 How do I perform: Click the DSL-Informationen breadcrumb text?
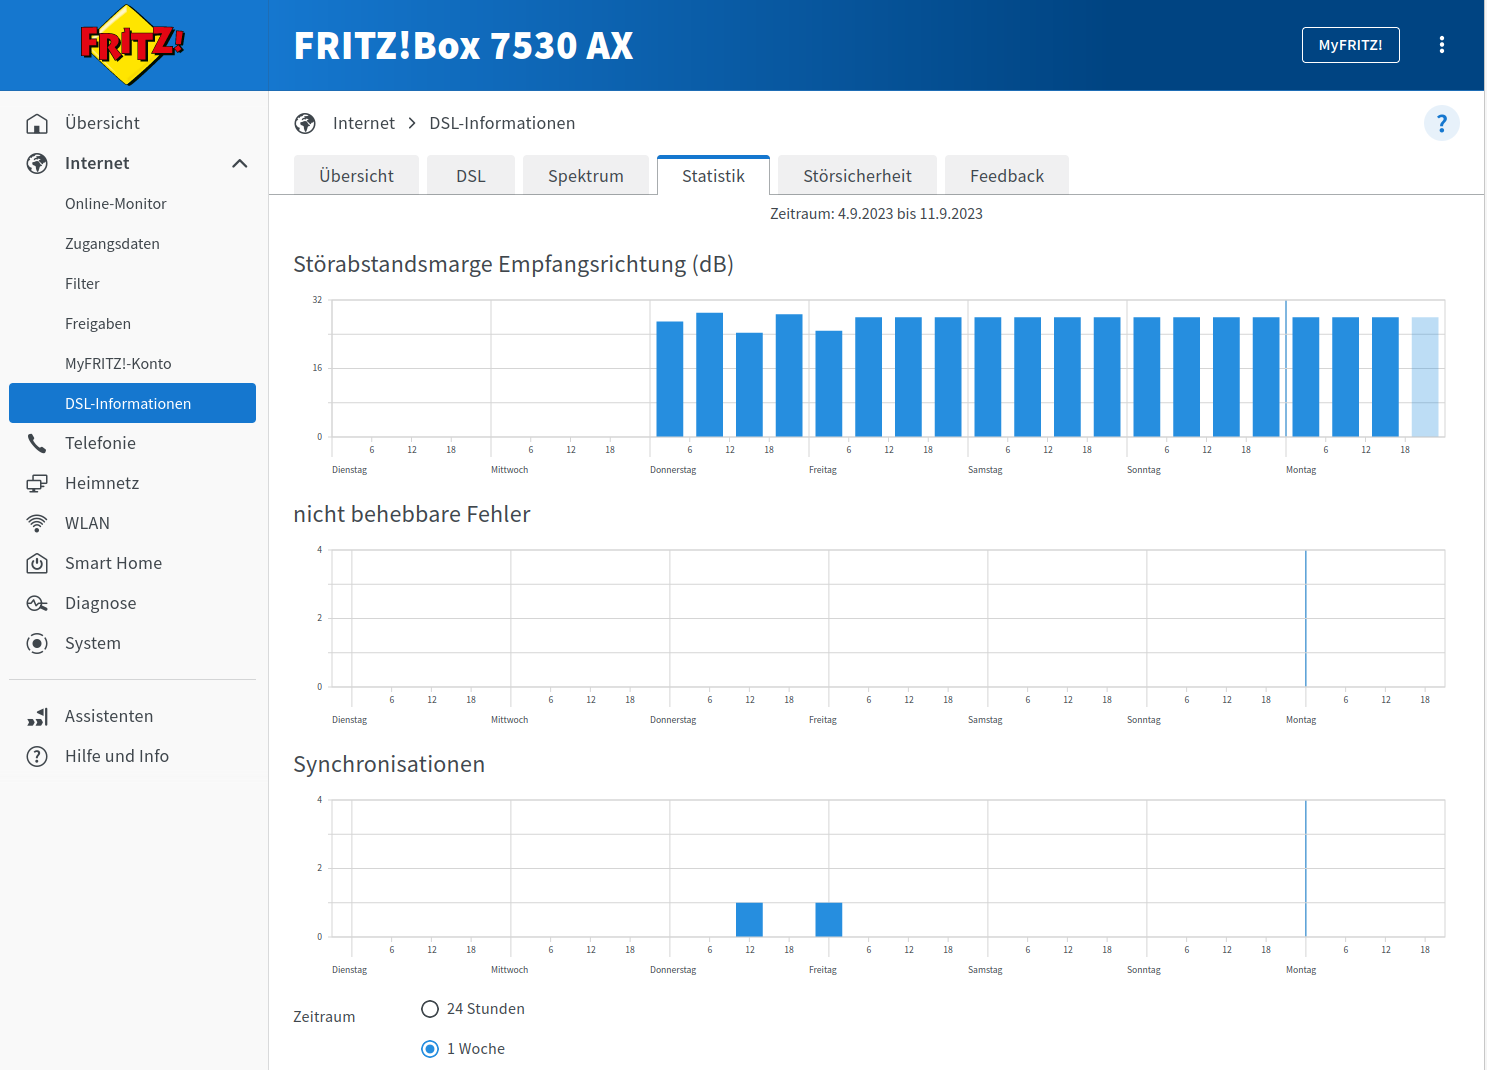click(502, 123)
